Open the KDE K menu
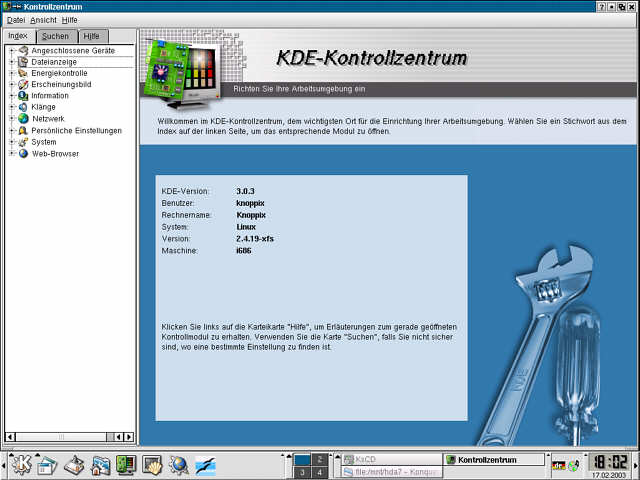640x480 pixels. pyautogui.click(x=21, y=465)
